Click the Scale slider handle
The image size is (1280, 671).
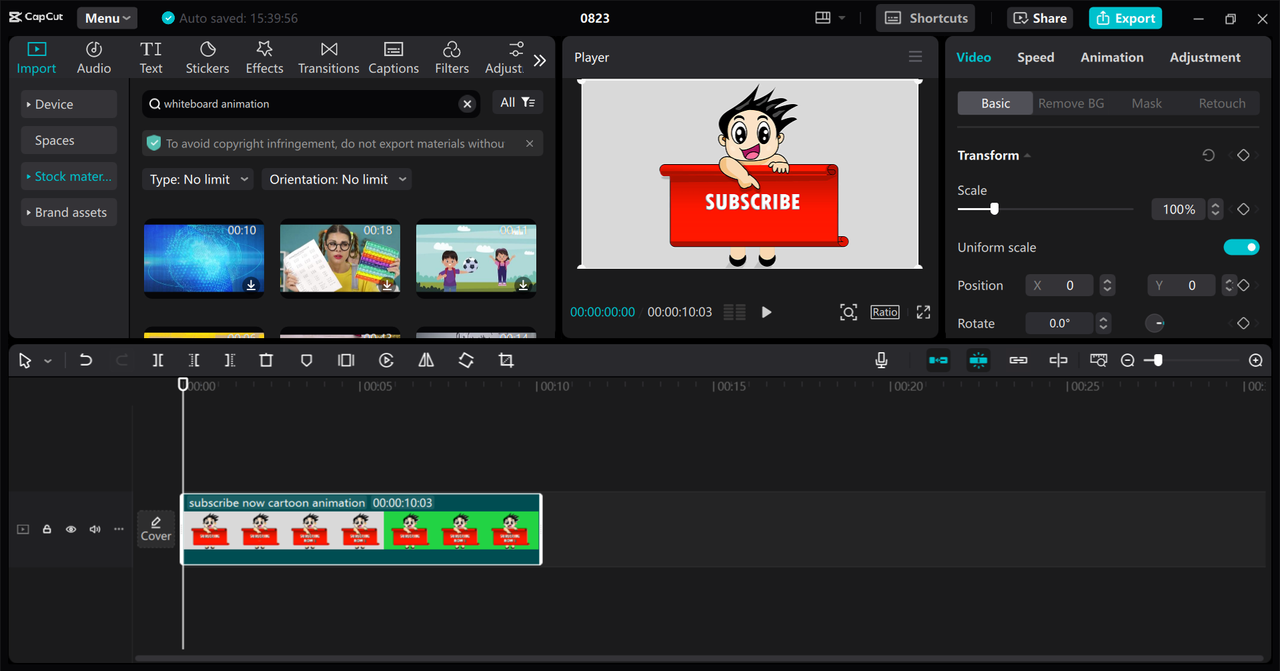pyautogui.click(x=994, y=209)
